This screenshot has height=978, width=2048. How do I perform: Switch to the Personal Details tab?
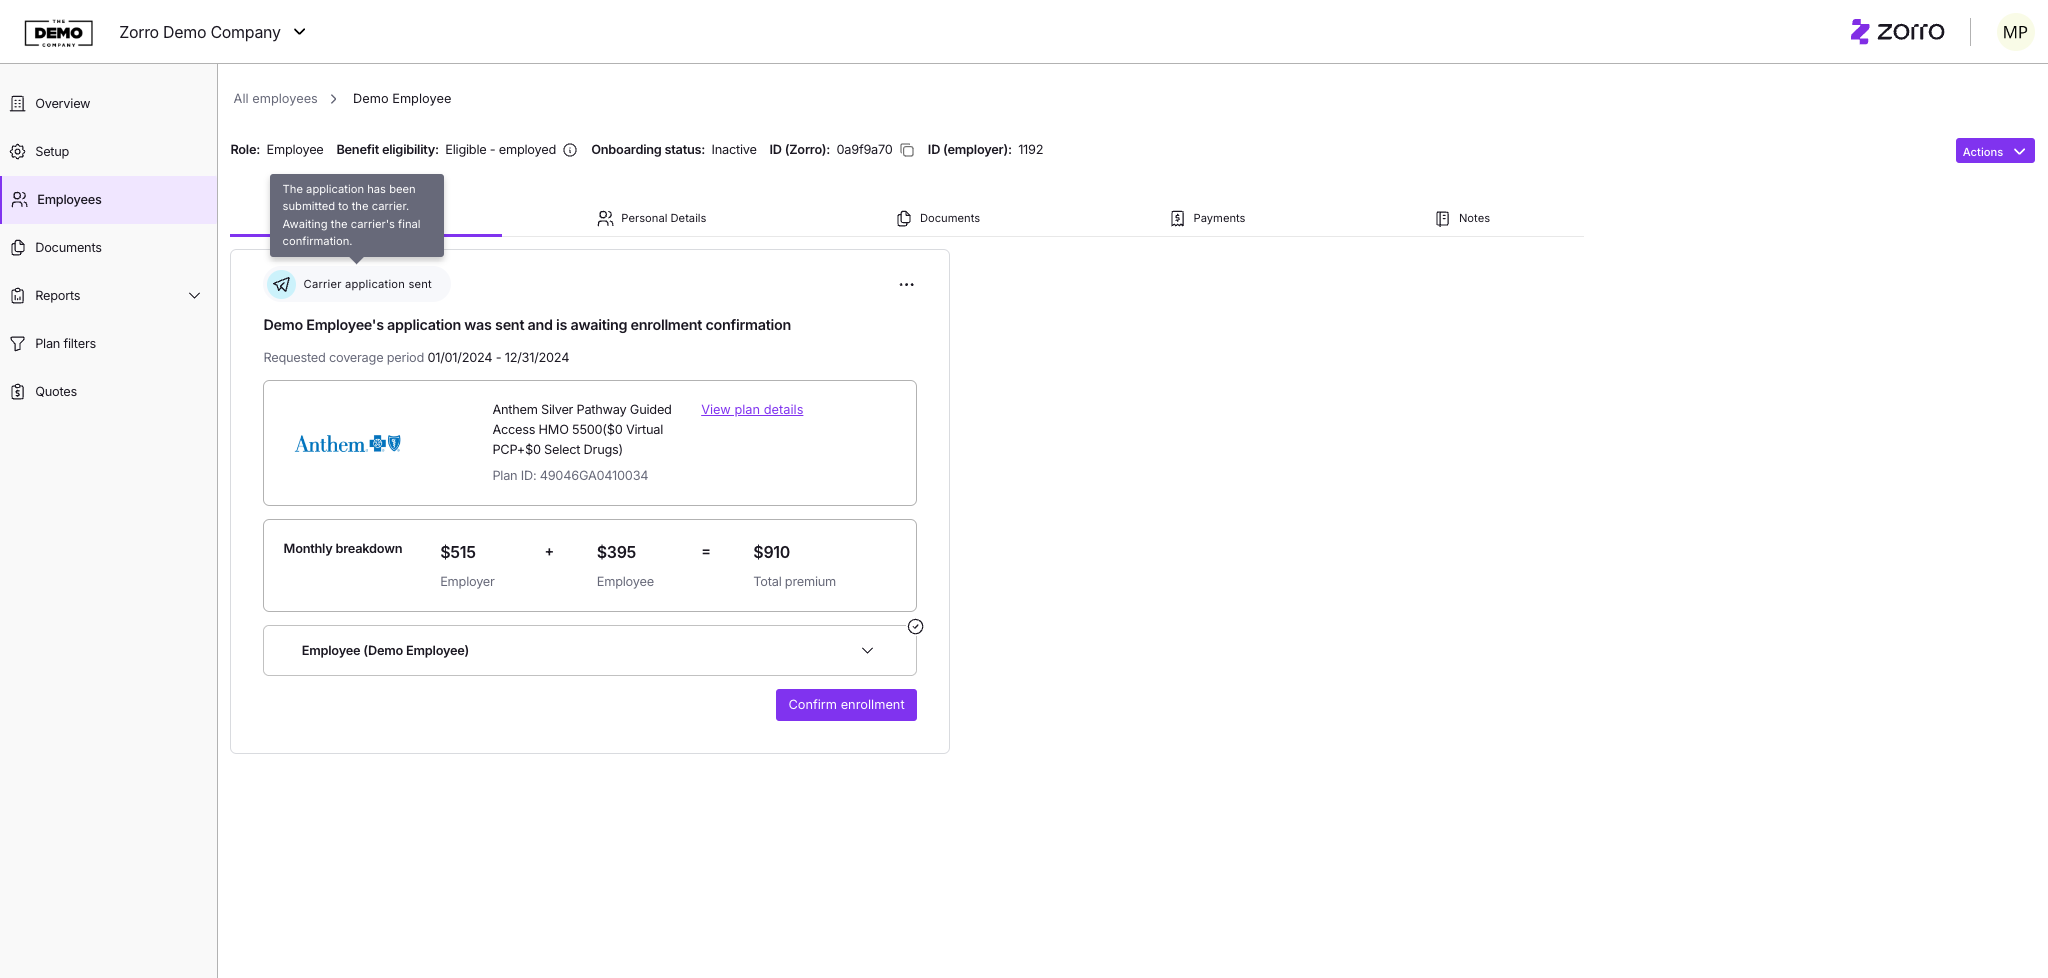click(652, 218)
